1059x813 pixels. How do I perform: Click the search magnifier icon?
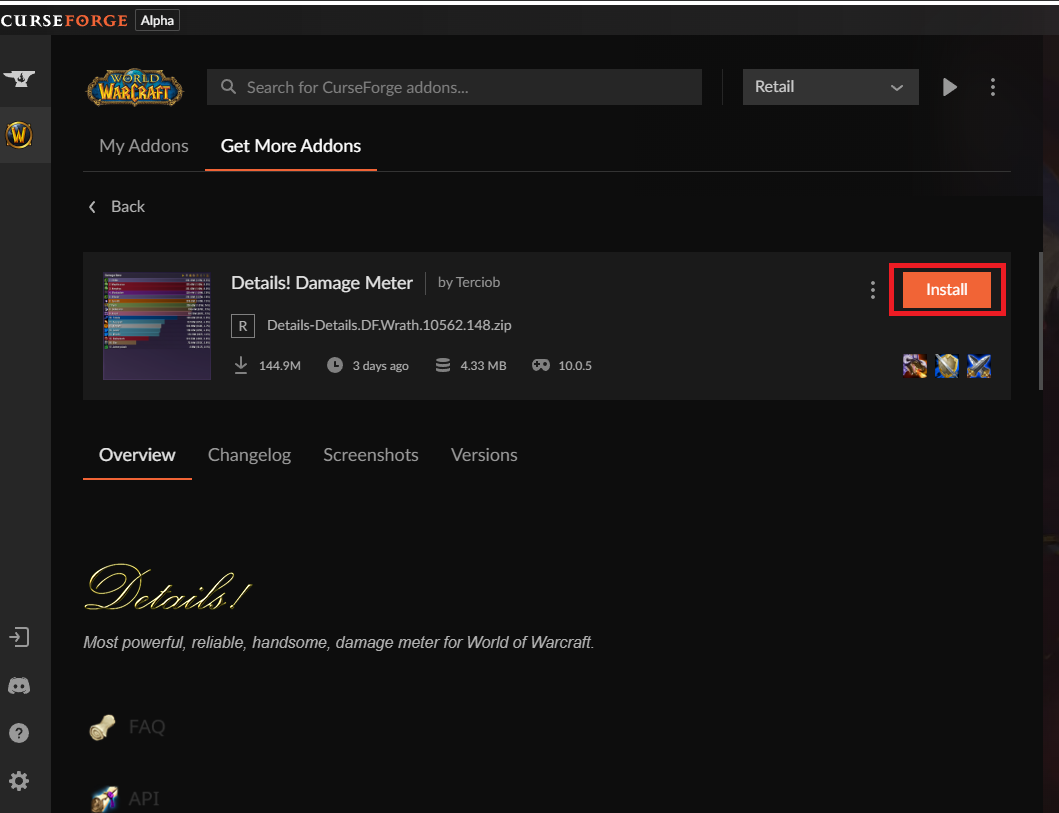[228, 87]
